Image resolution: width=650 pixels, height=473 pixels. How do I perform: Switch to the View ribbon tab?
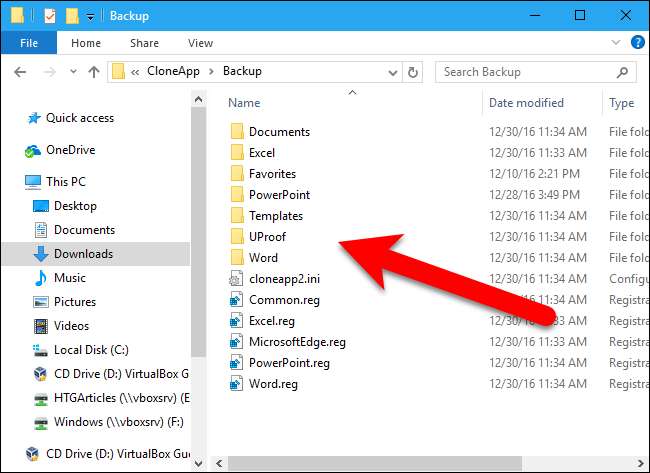coord(200,43)
